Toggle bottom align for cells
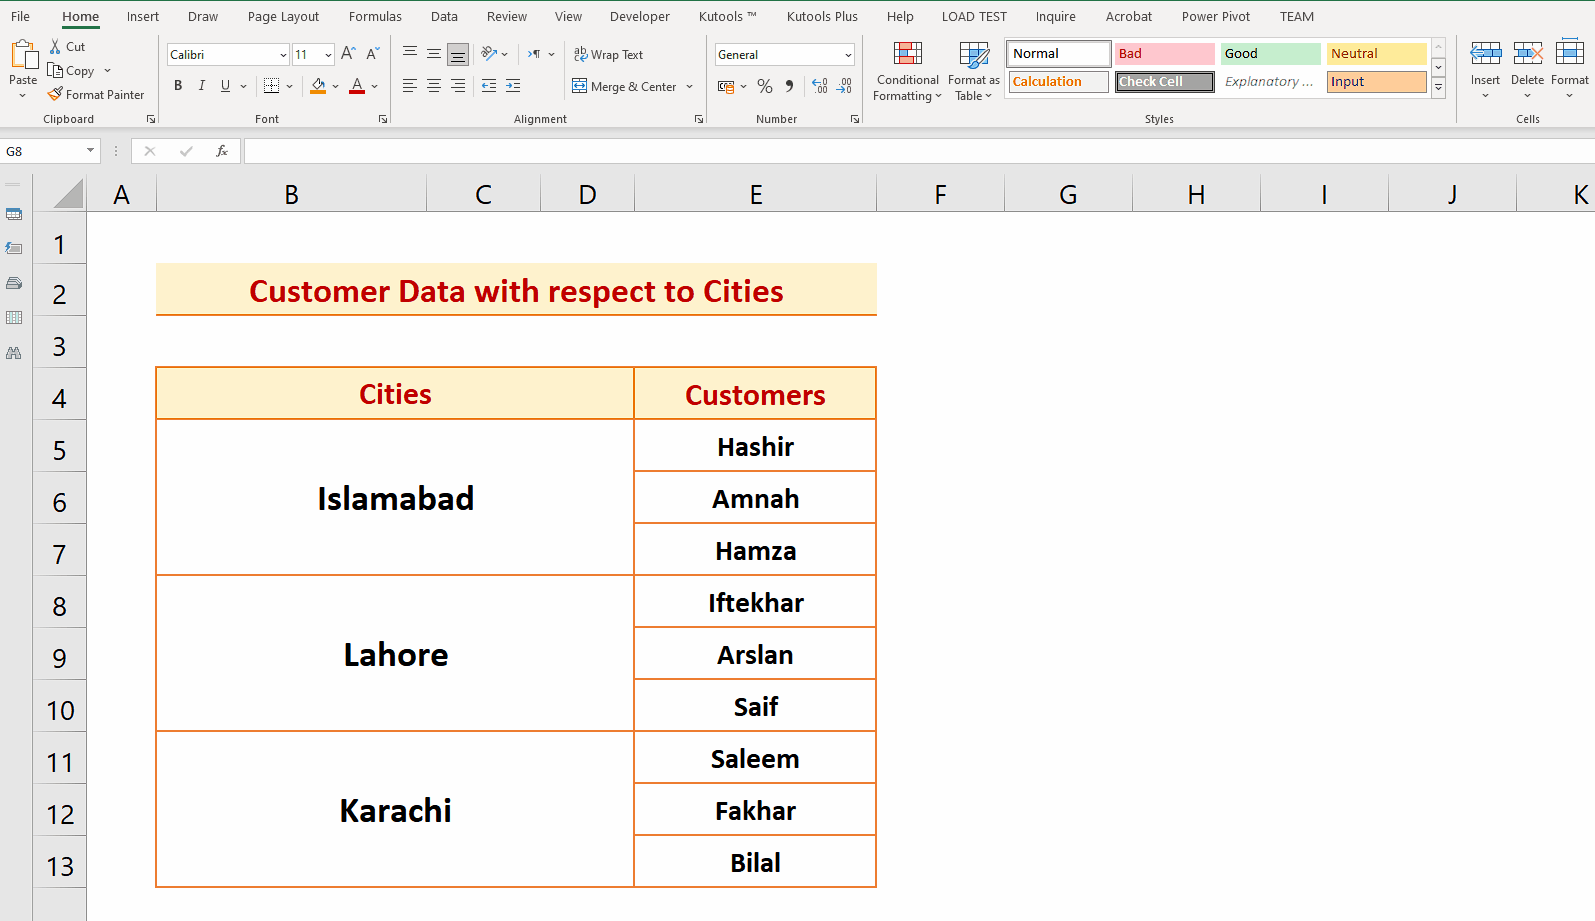The height and width of the screenshot is (921, 1595). pyautogui.click(x=458, y=54)
